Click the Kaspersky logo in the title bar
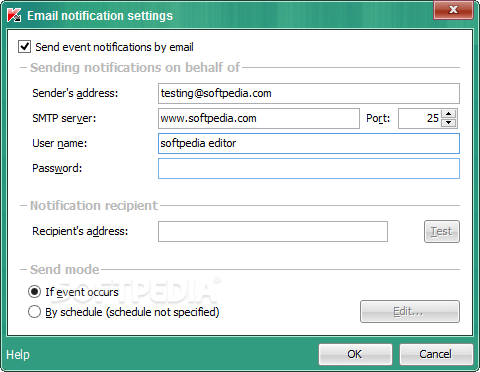480x372 pixels. point(14,15)
